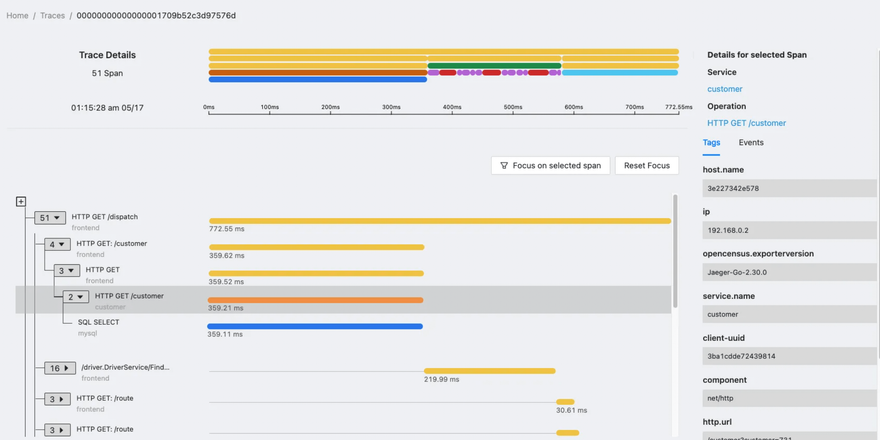The image size is (880, 440).
Task: Switch to the Events tab
Action: point(751,143)
